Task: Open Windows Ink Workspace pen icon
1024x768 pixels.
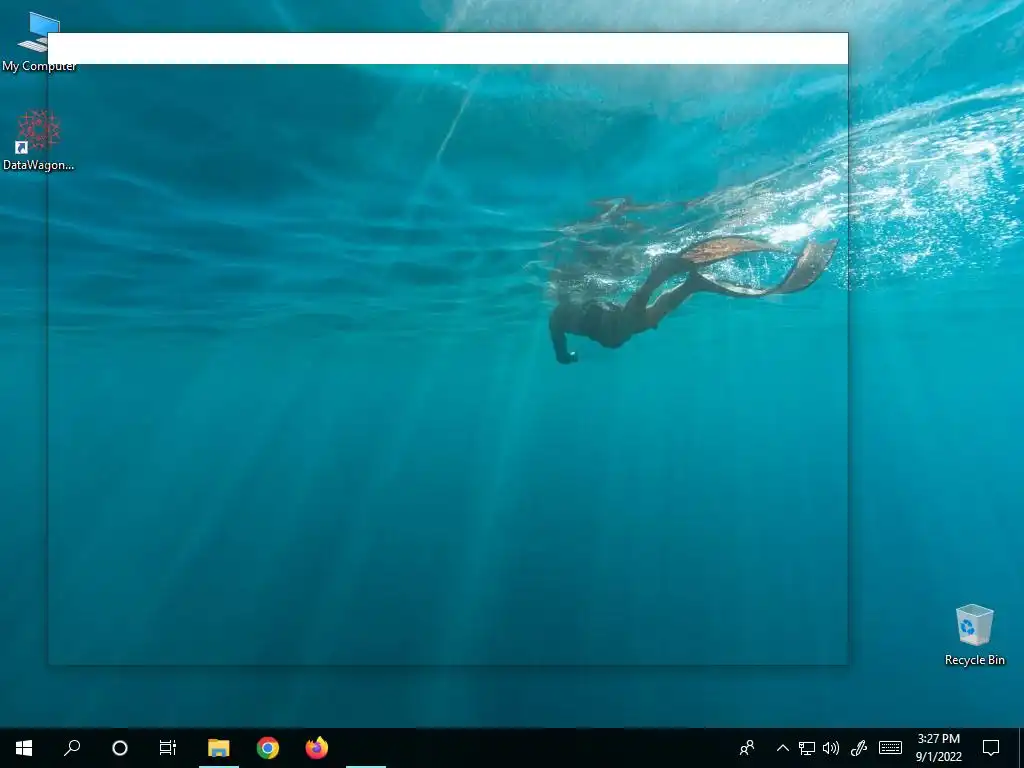Action: 859,748
